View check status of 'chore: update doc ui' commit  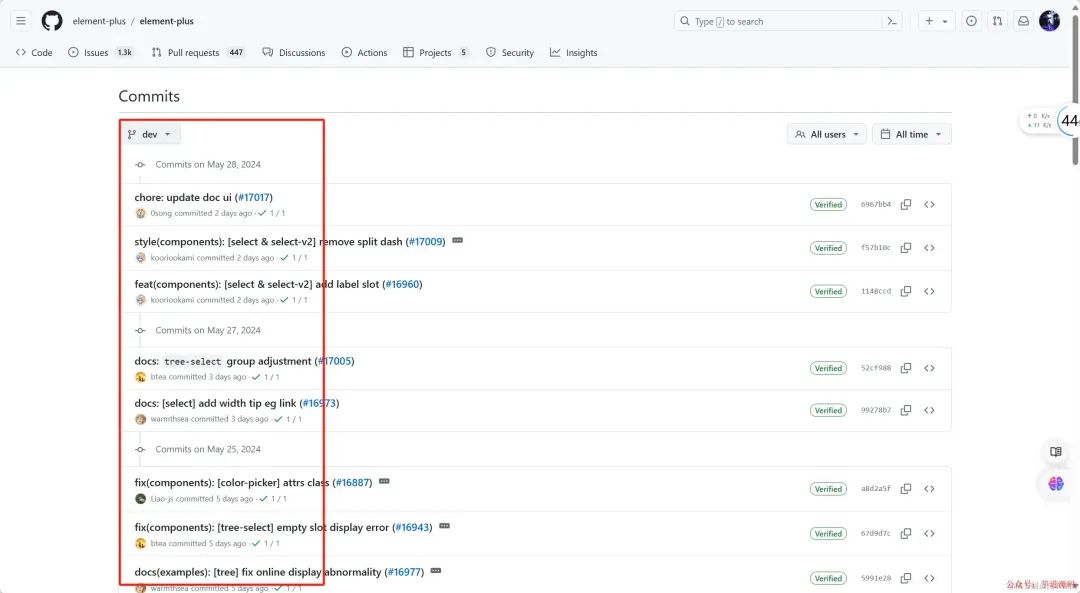pos(271,214)
